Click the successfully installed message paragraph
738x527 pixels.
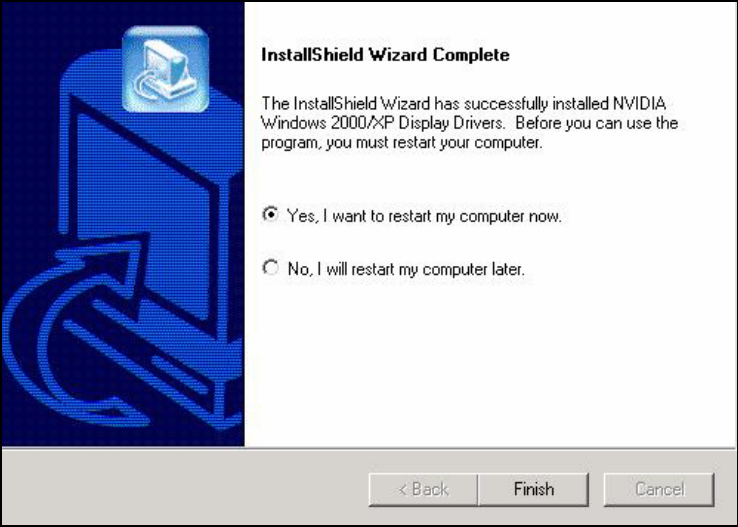pos(469,123)
